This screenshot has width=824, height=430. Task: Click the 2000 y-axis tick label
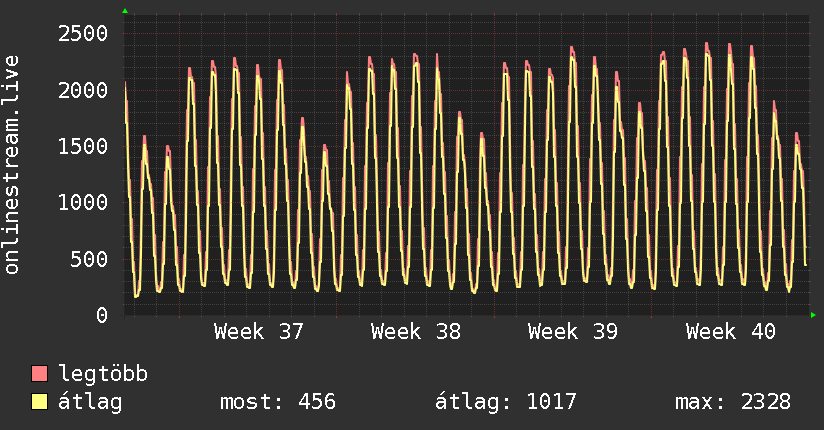pos(83,90)
